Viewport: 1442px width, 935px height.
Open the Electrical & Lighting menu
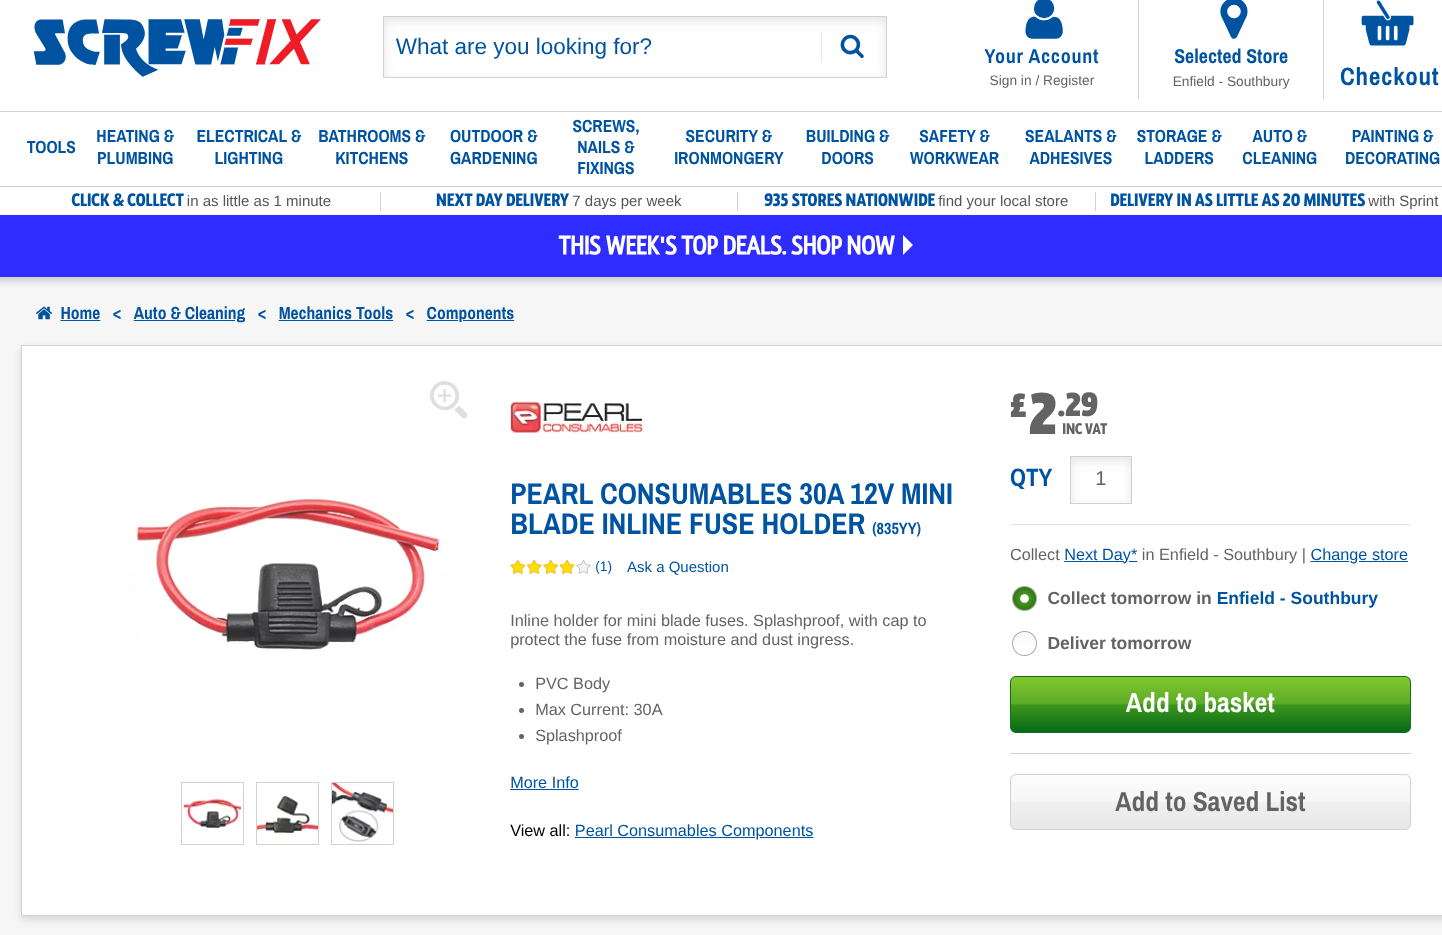pyautogui.click(x=248, y=147)
